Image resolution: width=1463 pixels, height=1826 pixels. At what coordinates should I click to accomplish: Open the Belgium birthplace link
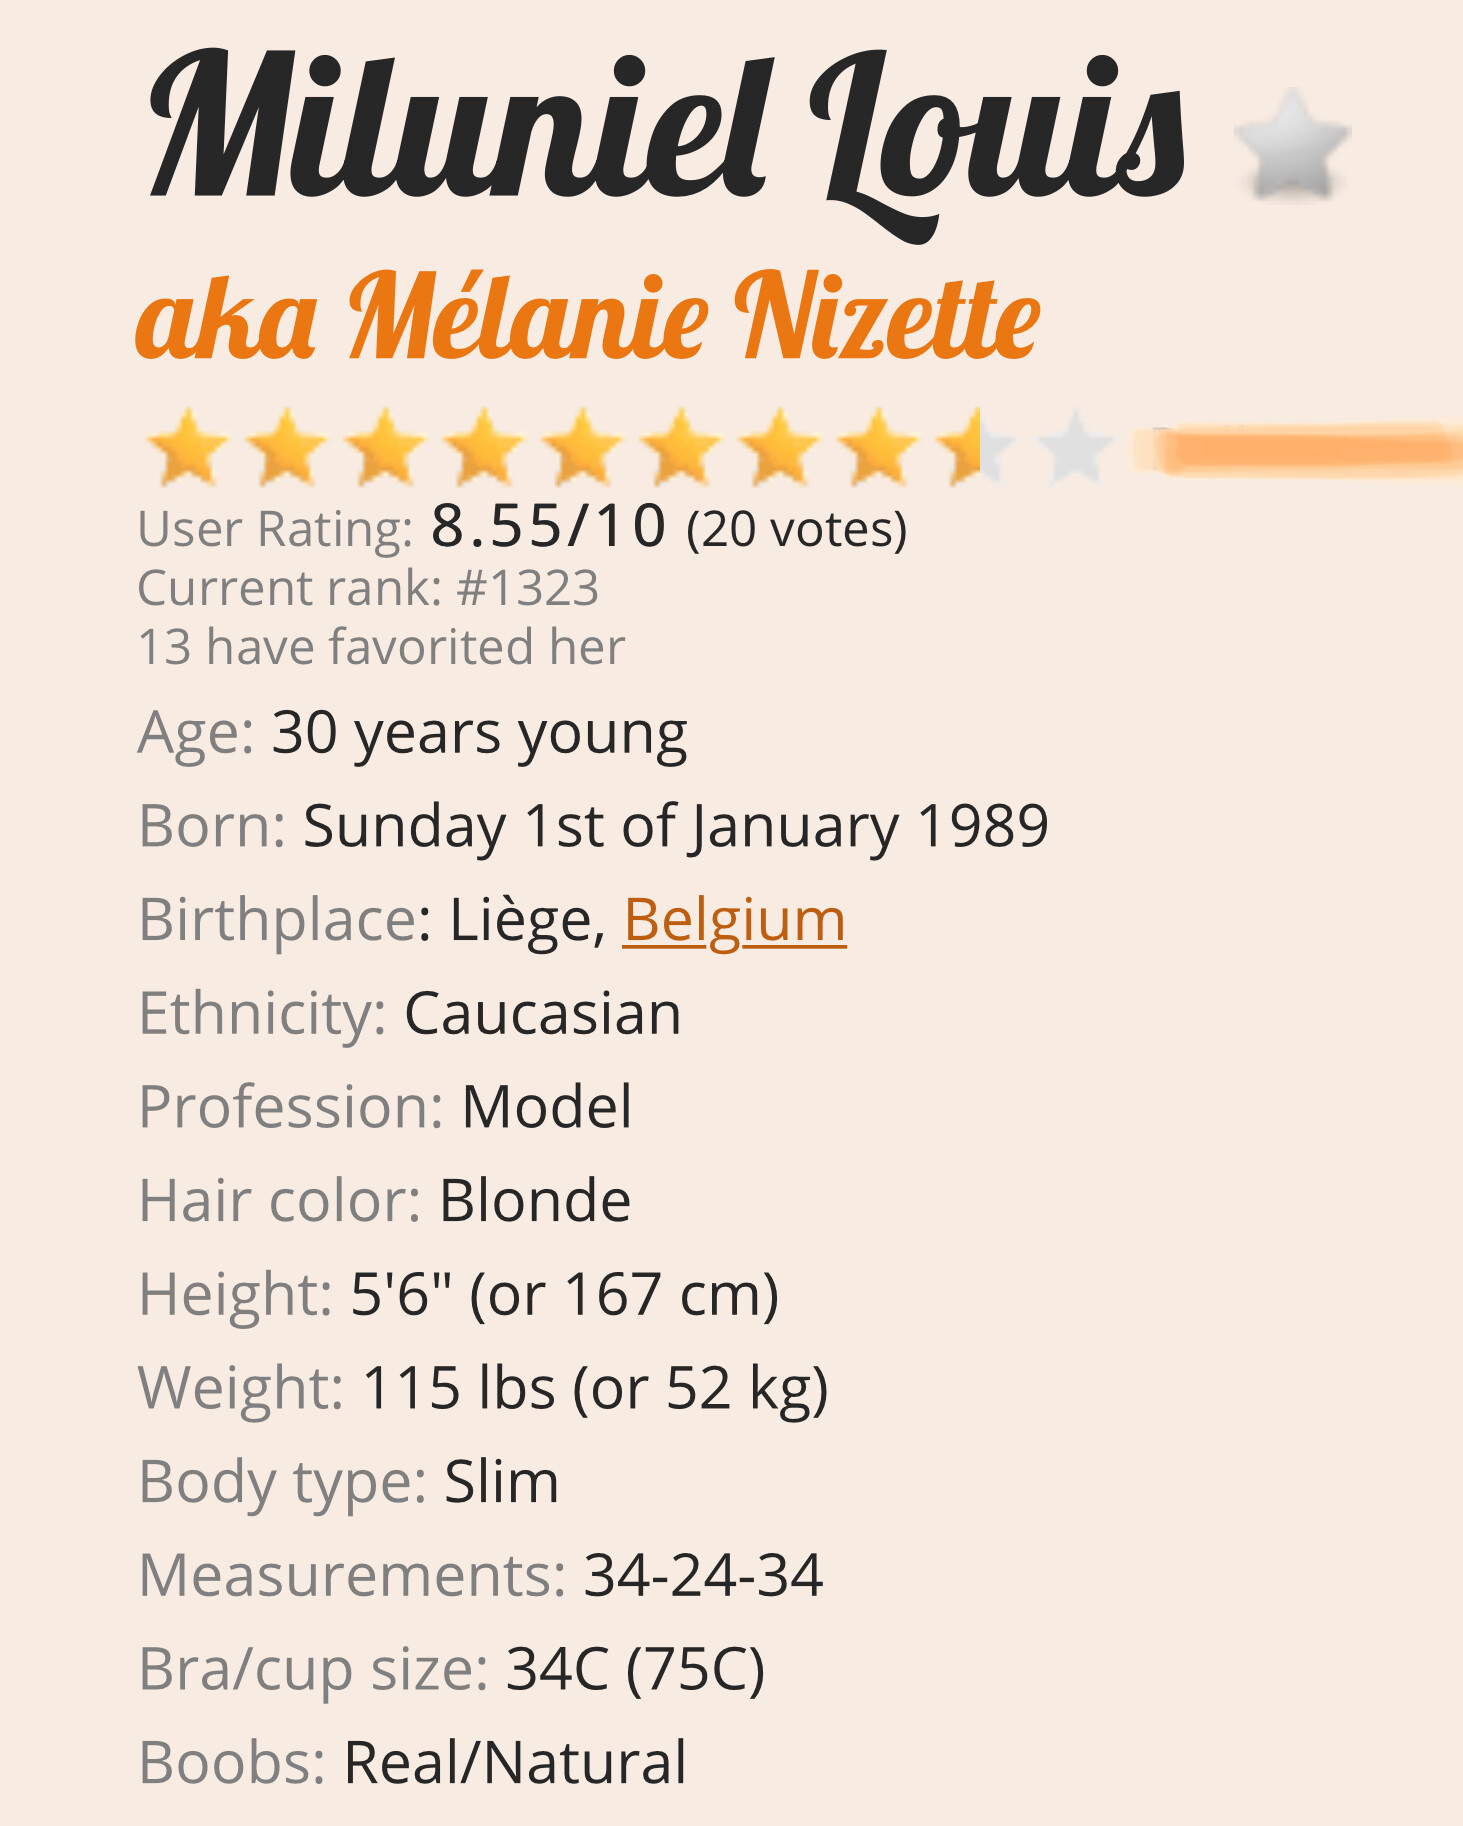click(x=734, y=920)
